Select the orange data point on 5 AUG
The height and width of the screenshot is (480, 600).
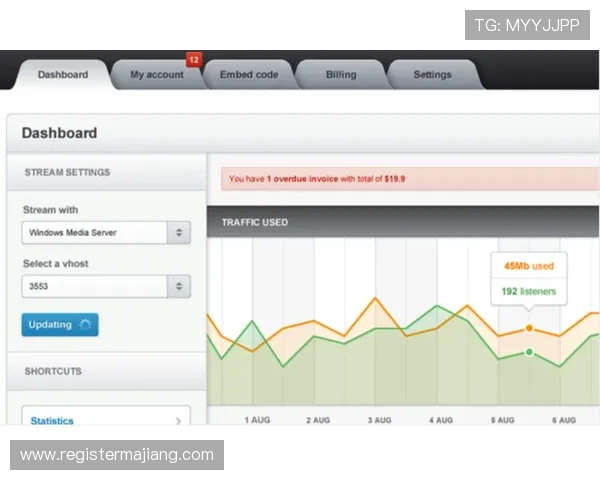529,328
